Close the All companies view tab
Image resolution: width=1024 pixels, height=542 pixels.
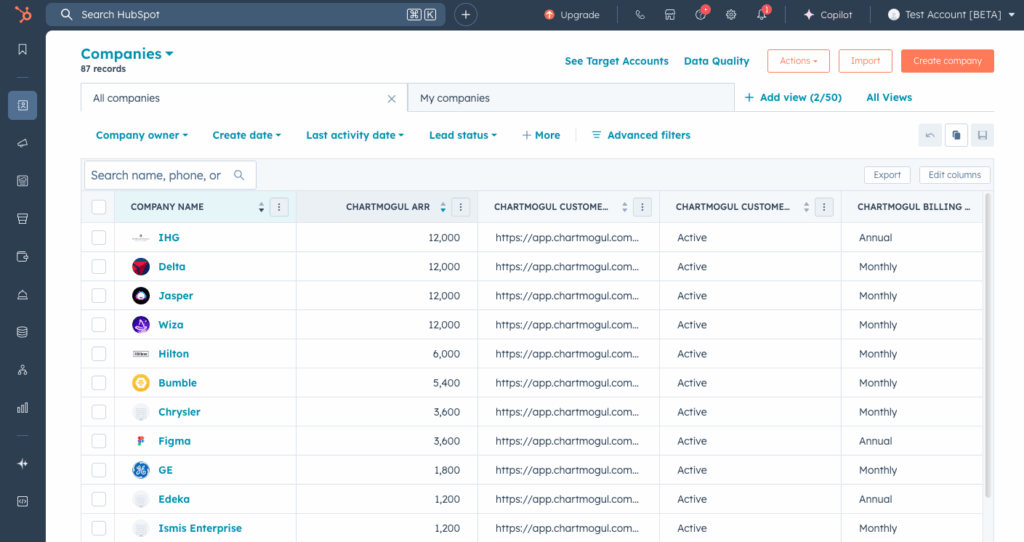click(391, 99)
